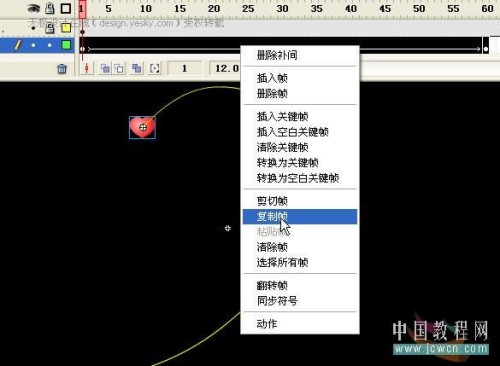Toggle lock dot of the selected layer
Screen dimensions: 500x366
[x=50, y=45]
